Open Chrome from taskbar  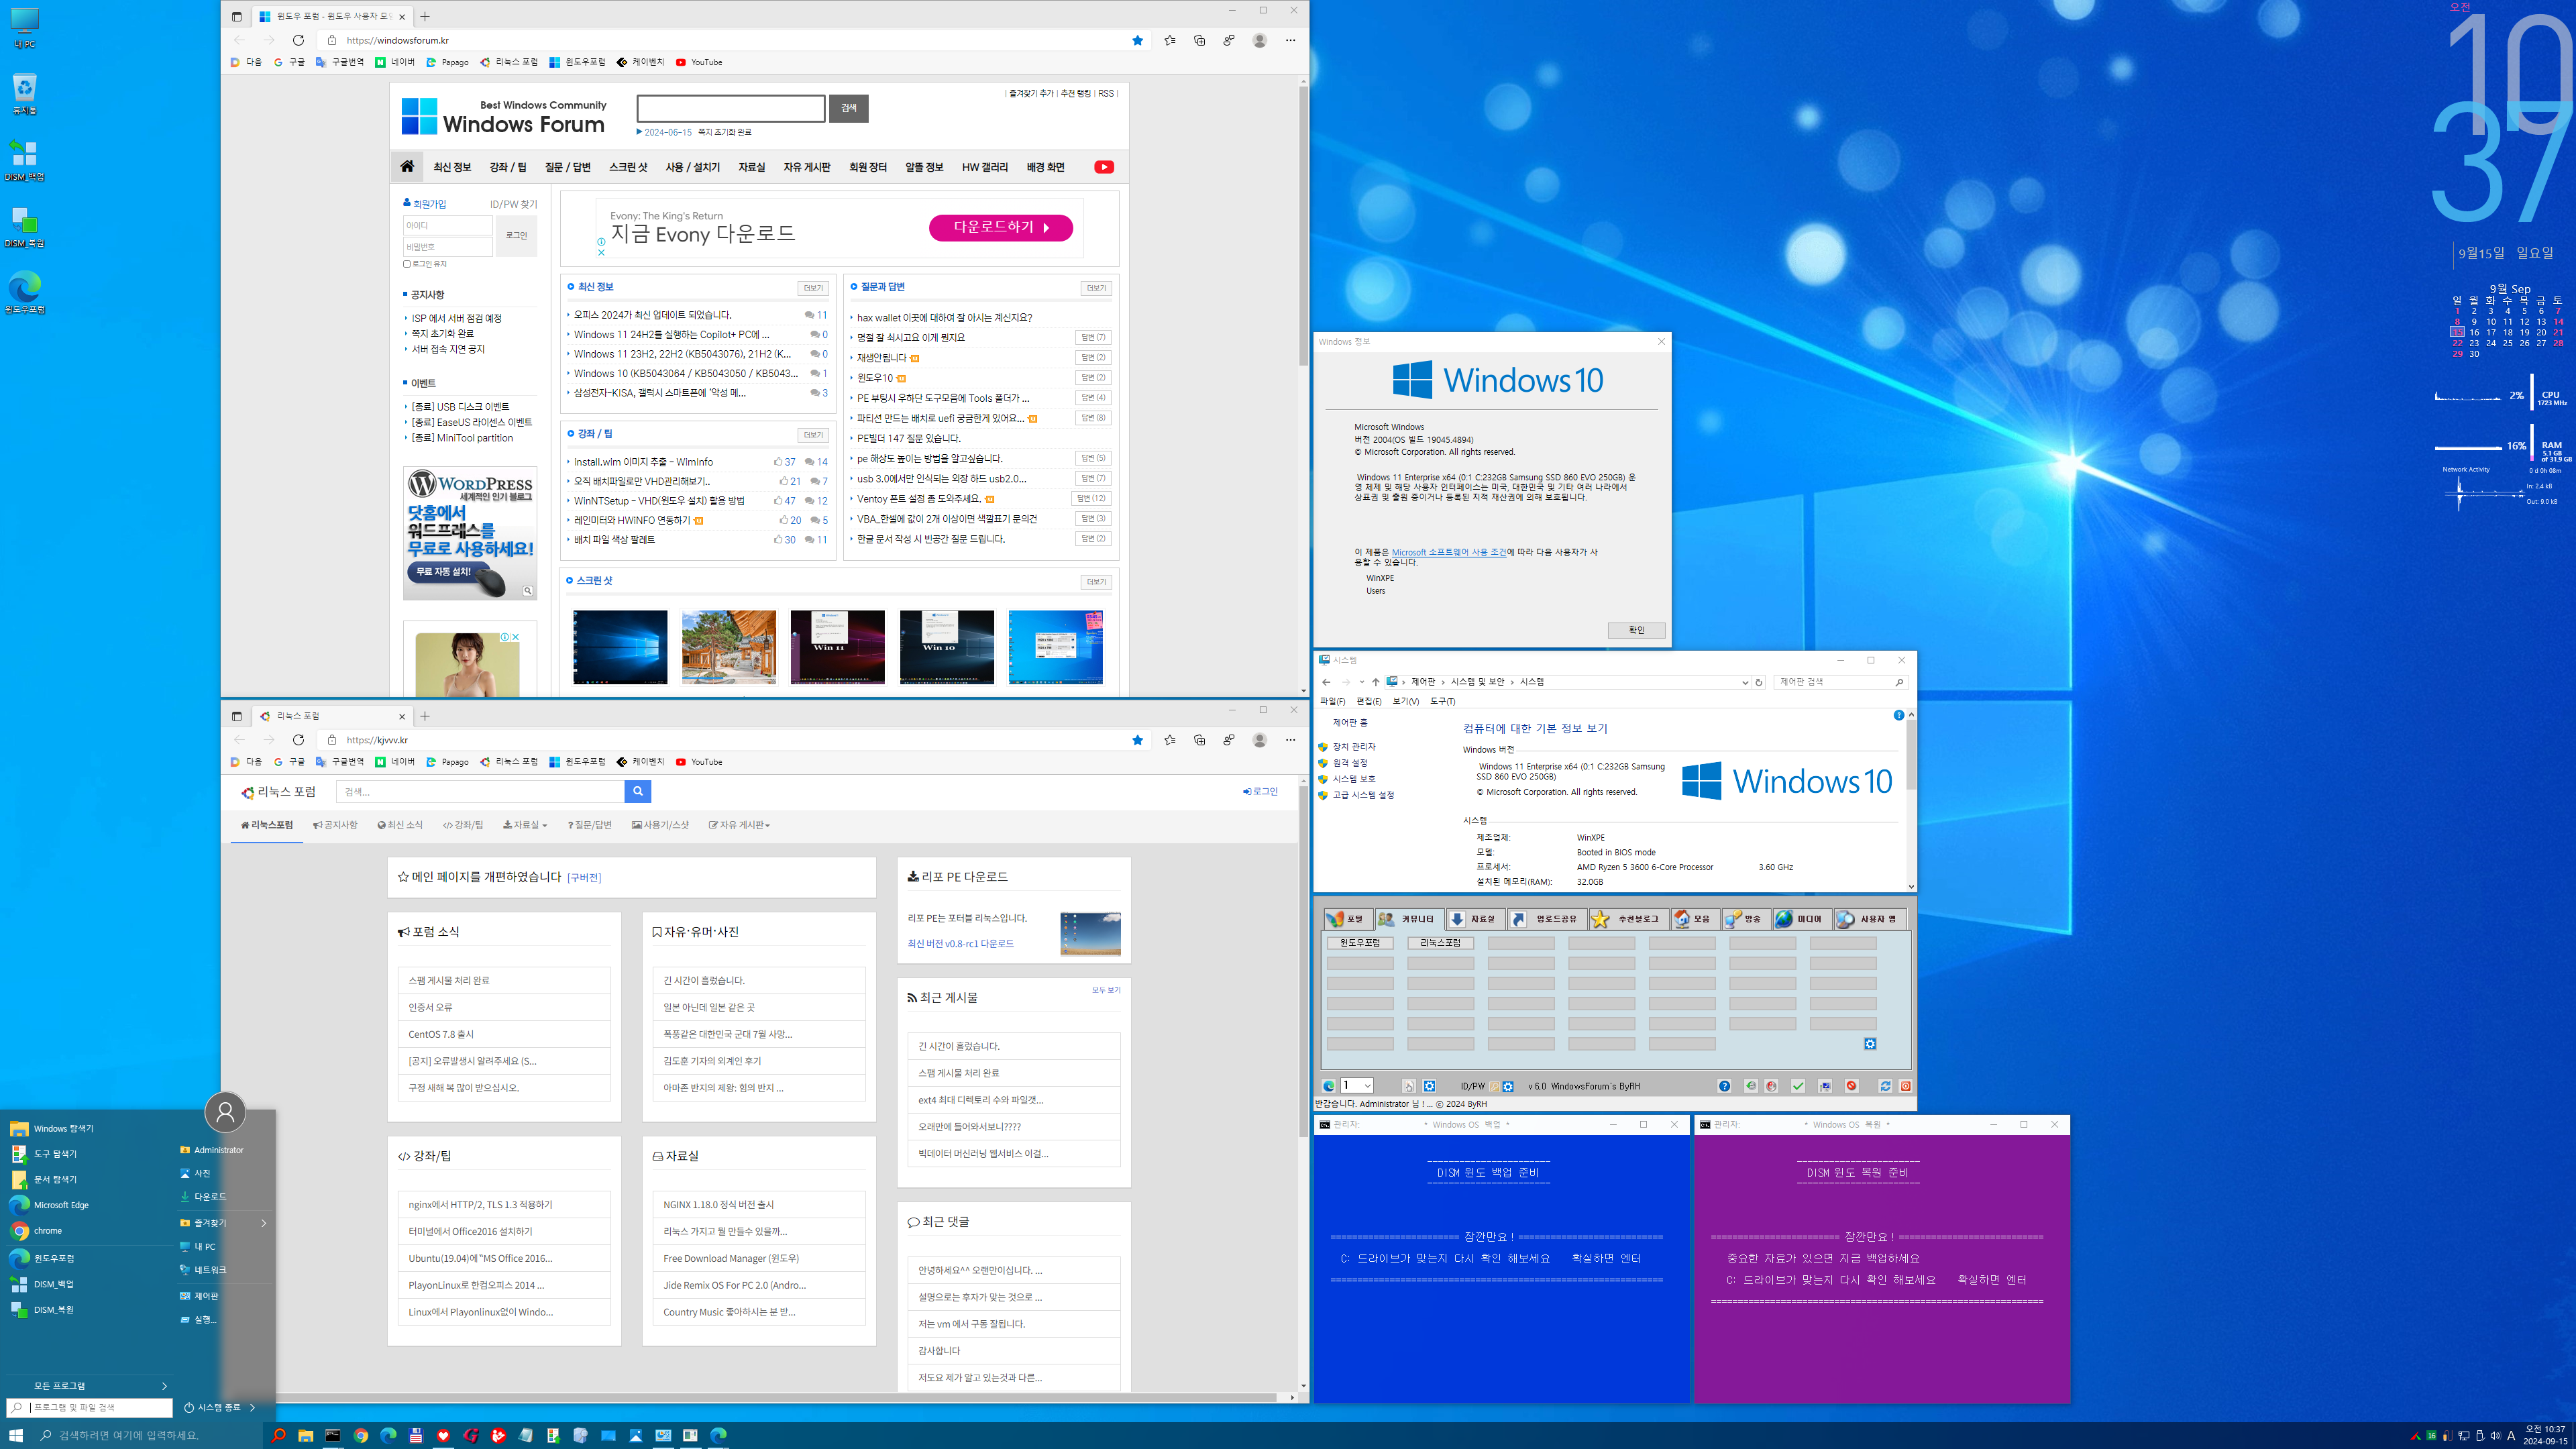[x=361, y=1435]
